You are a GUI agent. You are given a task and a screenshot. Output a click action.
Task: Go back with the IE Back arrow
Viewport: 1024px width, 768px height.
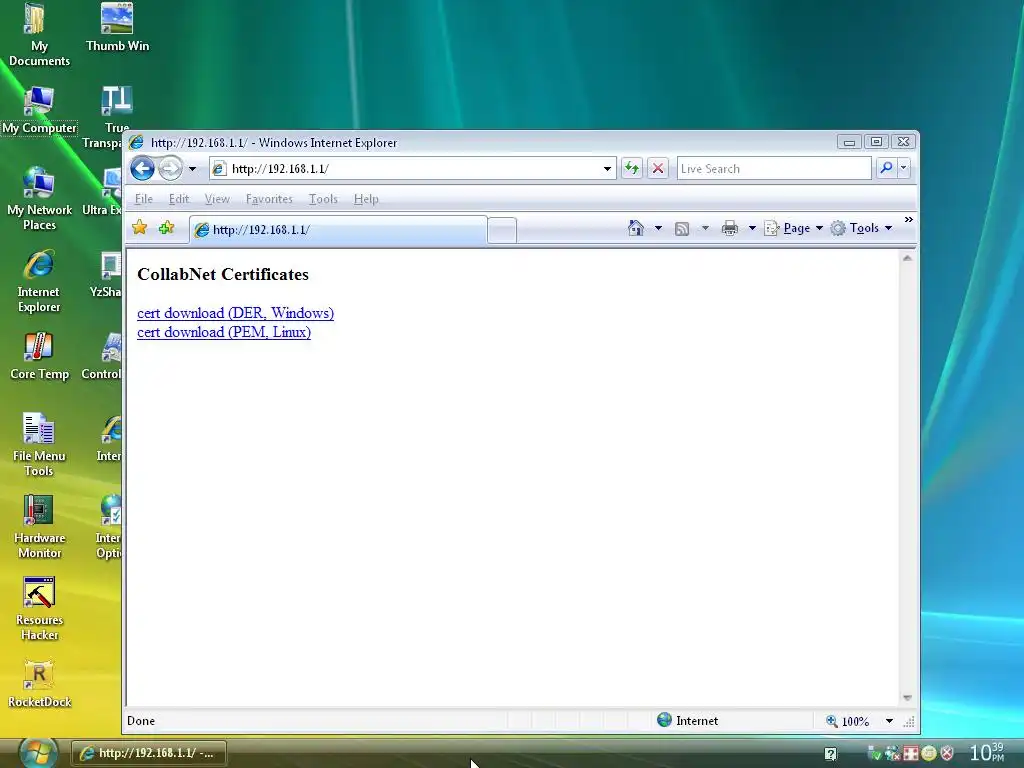coord(142,168)
